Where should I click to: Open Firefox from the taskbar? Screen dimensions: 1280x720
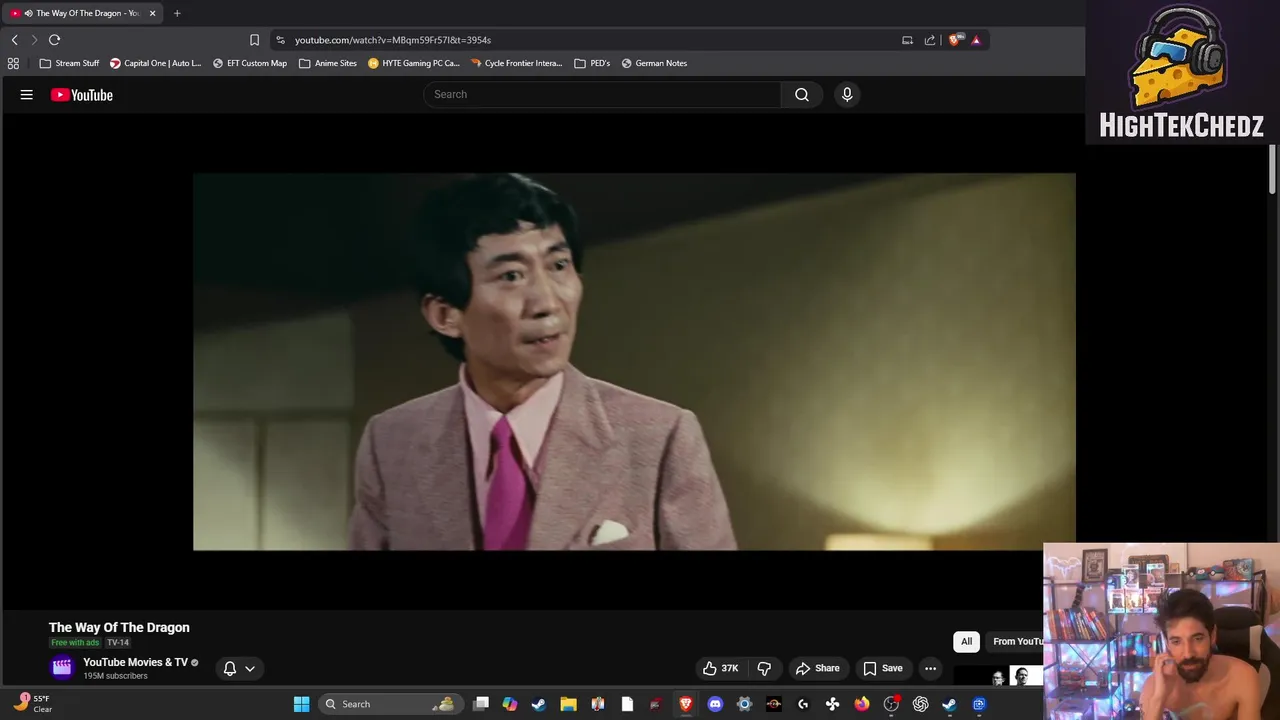pos(862,704)
